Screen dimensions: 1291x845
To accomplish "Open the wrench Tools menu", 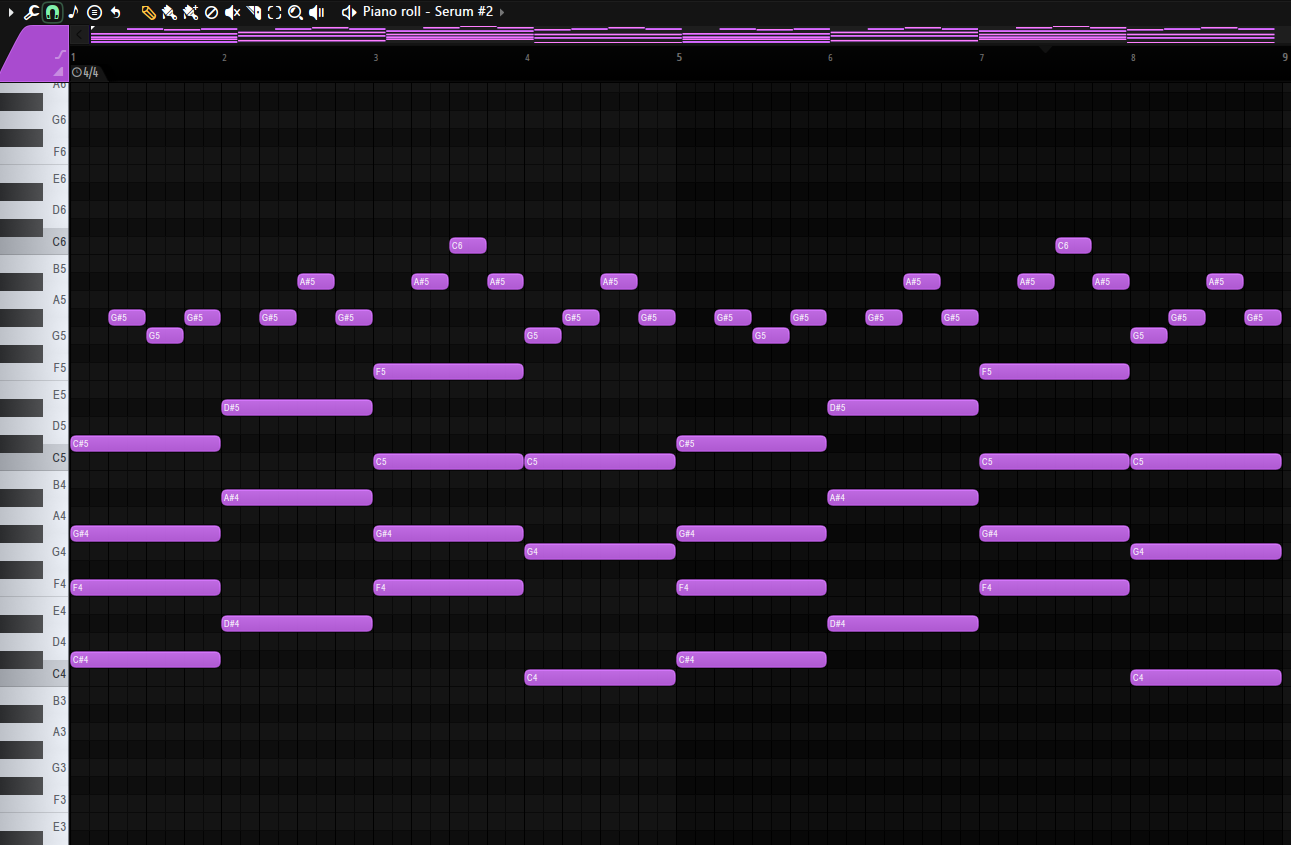I will click(x=31, y=12).
